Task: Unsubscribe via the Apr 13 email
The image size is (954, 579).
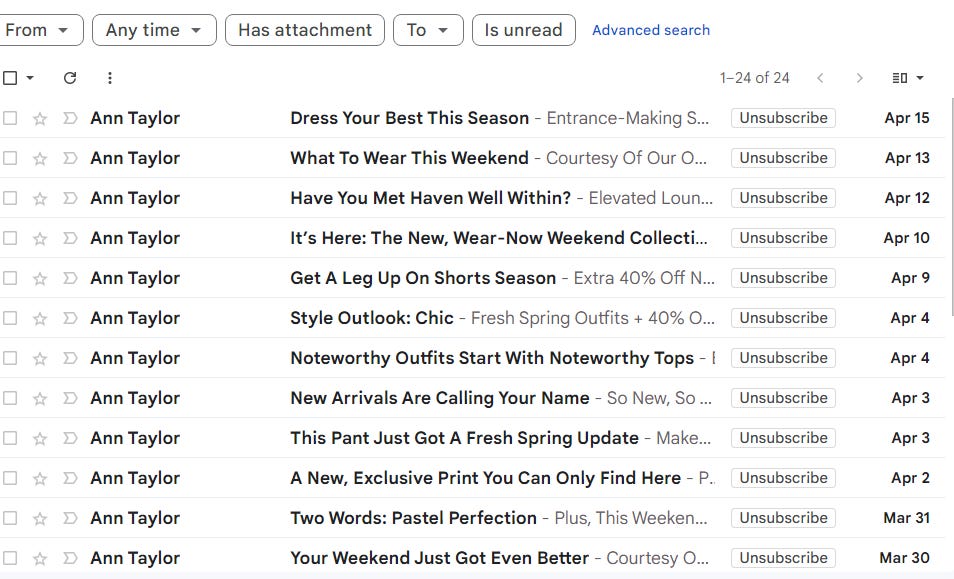Action: tap(783, 158)
